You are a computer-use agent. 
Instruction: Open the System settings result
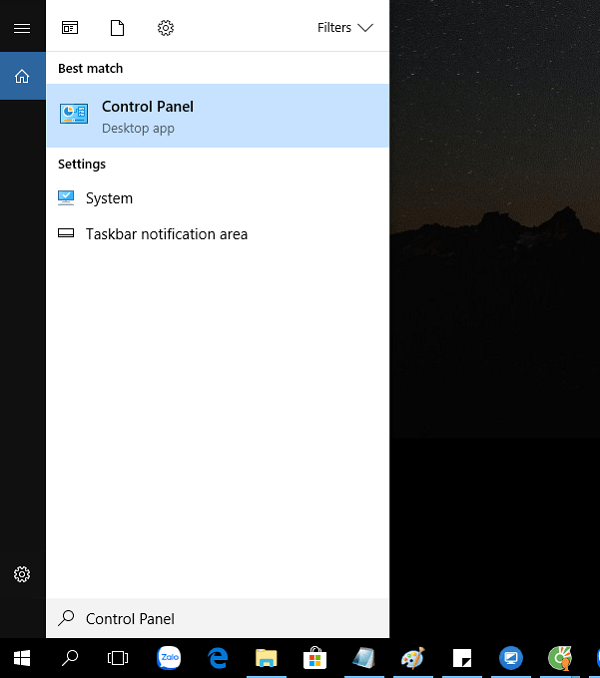click(x=109, y=198)
